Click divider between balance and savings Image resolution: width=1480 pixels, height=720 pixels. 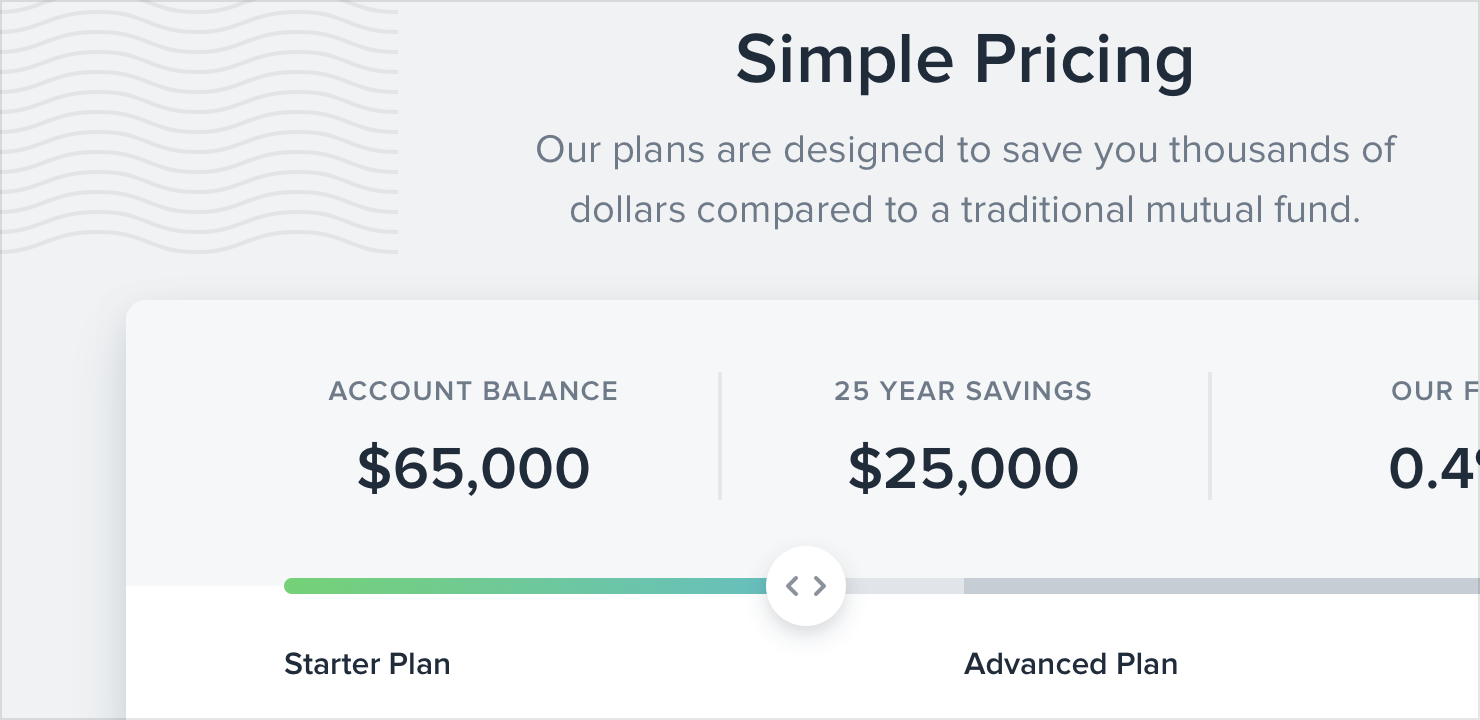tap(720, 436)
